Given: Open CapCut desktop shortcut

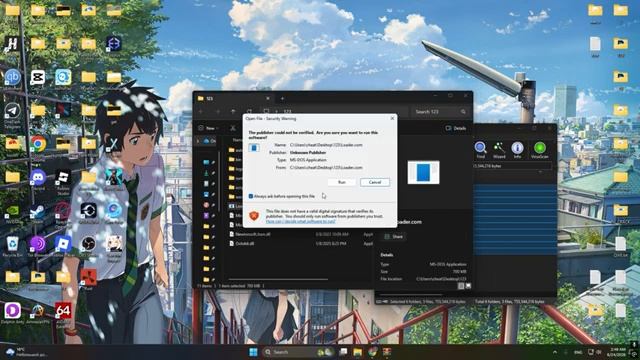Looking at the screenshot, I should click(38, 78).
